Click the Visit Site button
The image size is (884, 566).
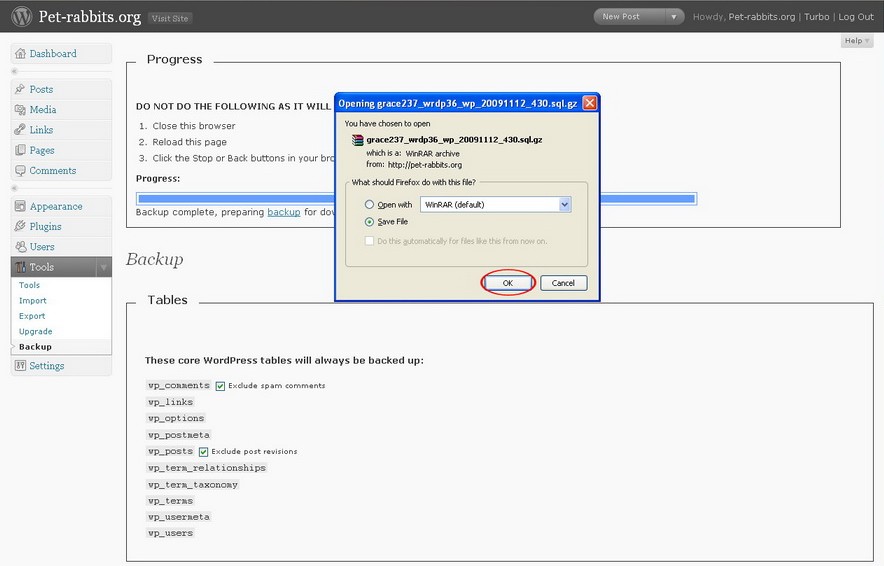tap(170, 18)
